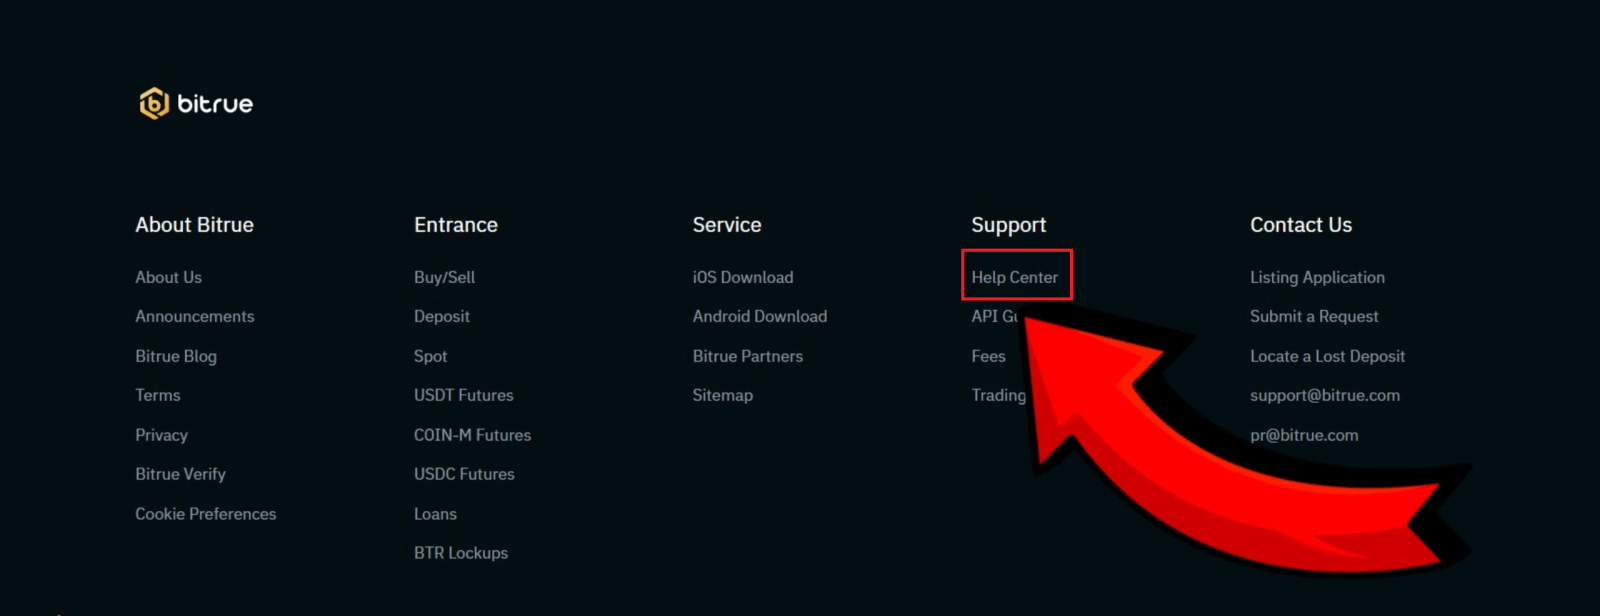Click the Bitrue logo icon

pyautogui.click(x=154, y=103)
